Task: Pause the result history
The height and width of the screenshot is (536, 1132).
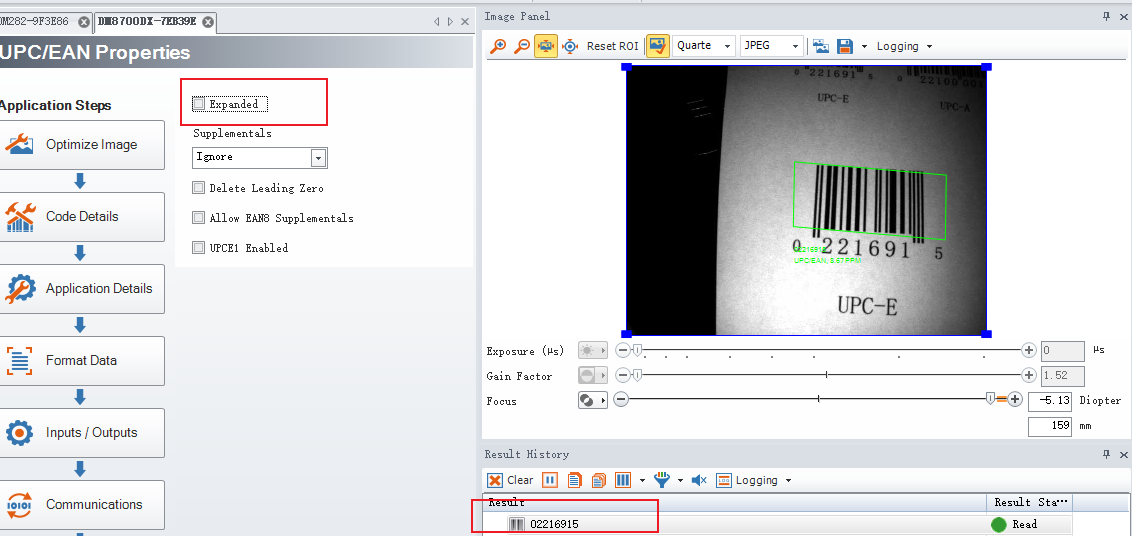Action: click(x=550, y=480)
